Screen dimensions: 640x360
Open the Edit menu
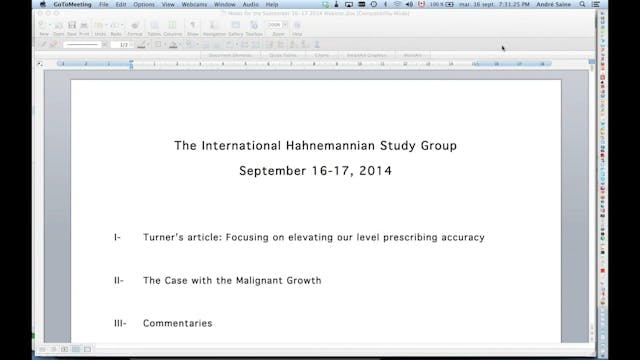click(121, 4)
